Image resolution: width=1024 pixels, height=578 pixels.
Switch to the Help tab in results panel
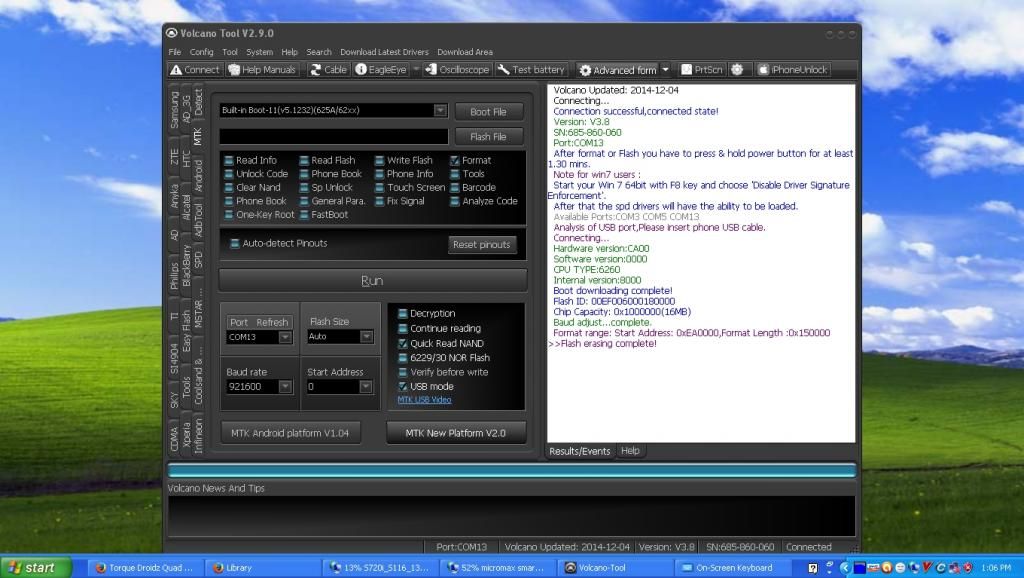click(630, 451)
